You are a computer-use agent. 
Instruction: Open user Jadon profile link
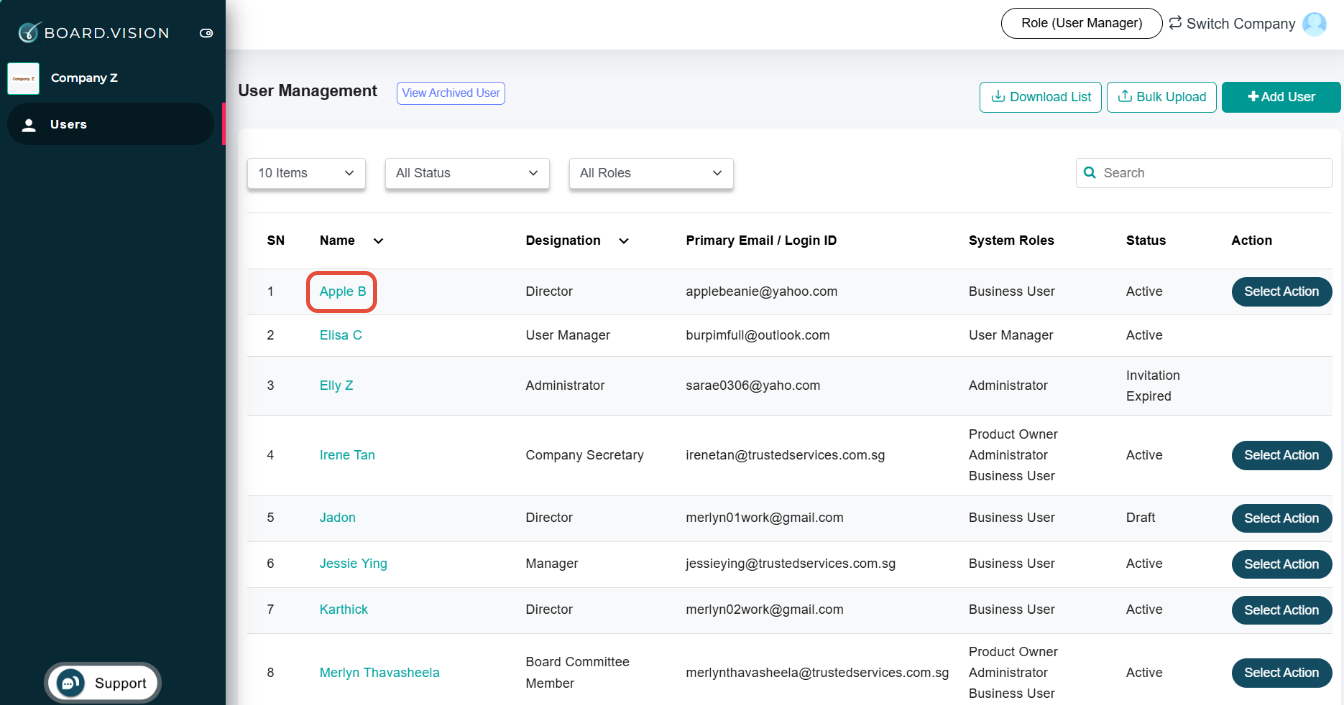[337, 518]
